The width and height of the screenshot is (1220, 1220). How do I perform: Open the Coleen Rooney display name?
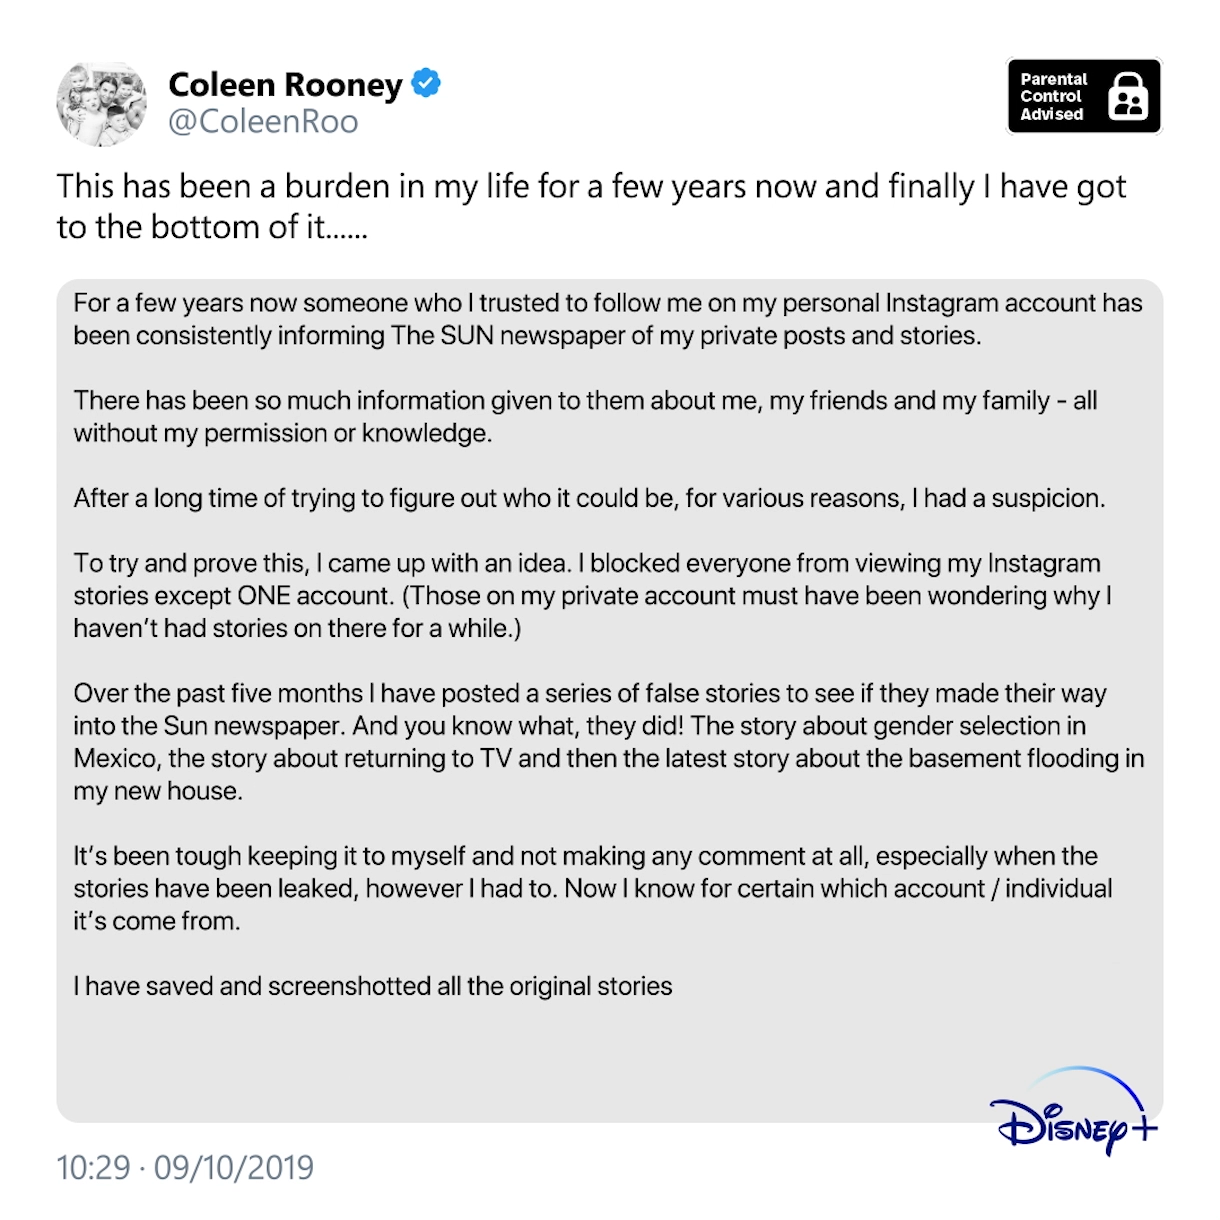(x=285, y=85)
